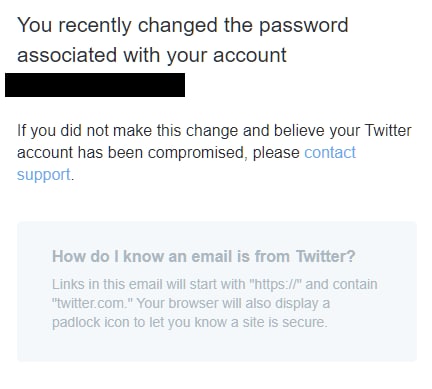Click the quoted "https://" text
Viewport: 432px width, 389px height.
point(275,285)
